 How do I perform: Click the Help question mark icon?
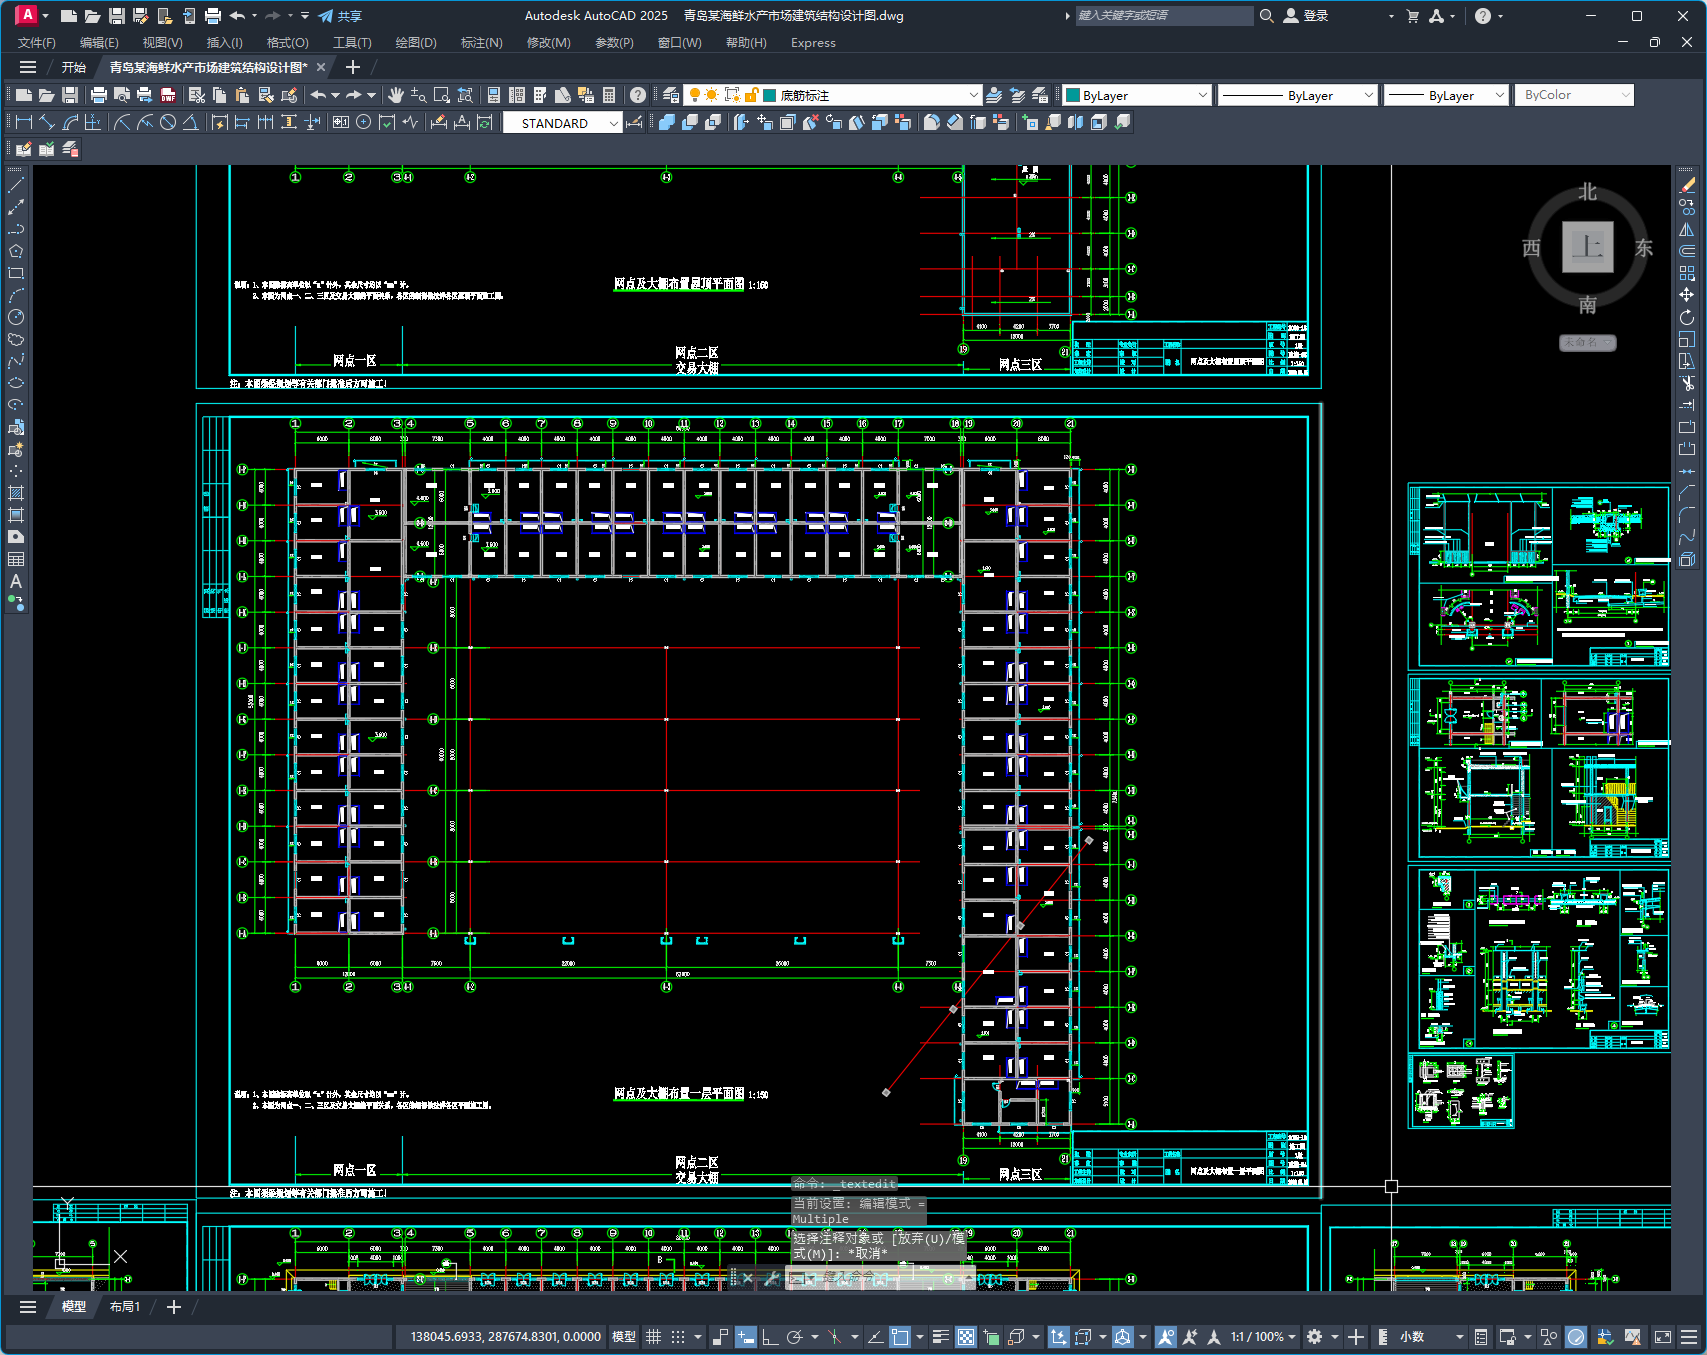(638, 95)
